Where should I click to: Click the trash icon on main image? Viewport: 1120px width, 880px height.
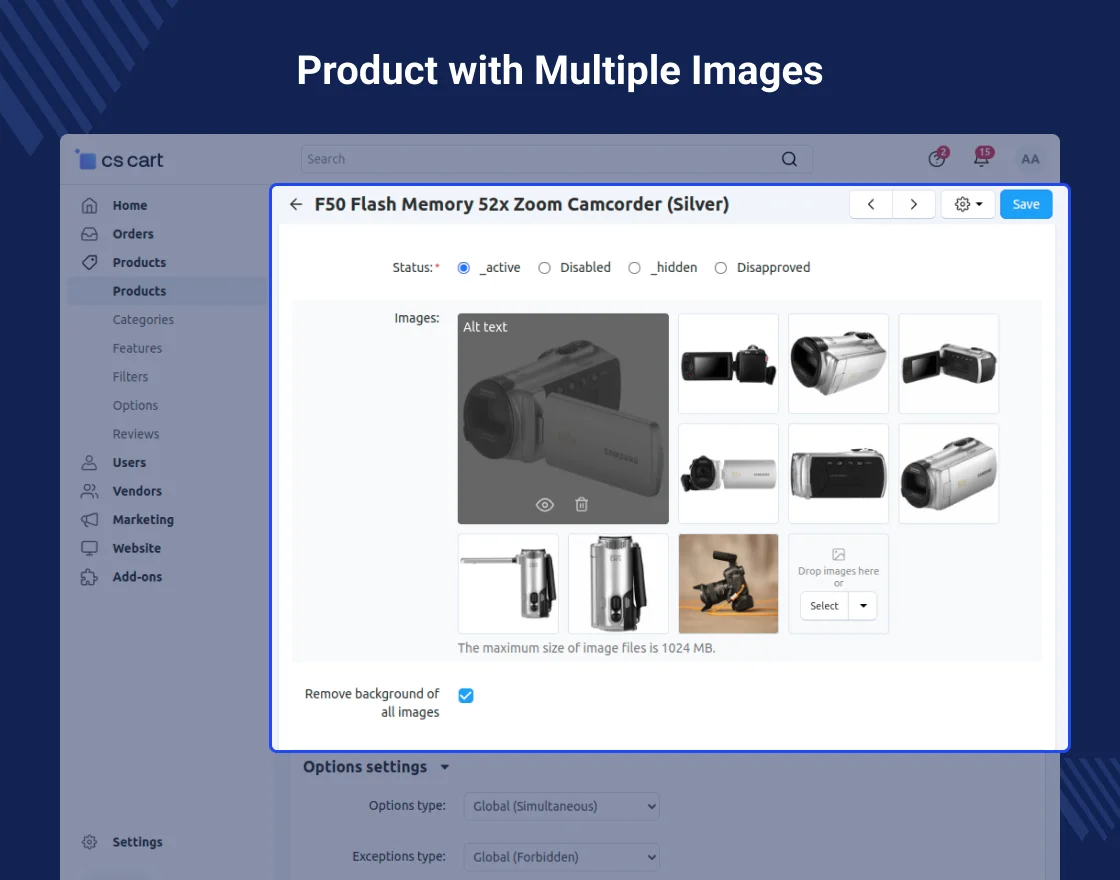pos(581,505)
